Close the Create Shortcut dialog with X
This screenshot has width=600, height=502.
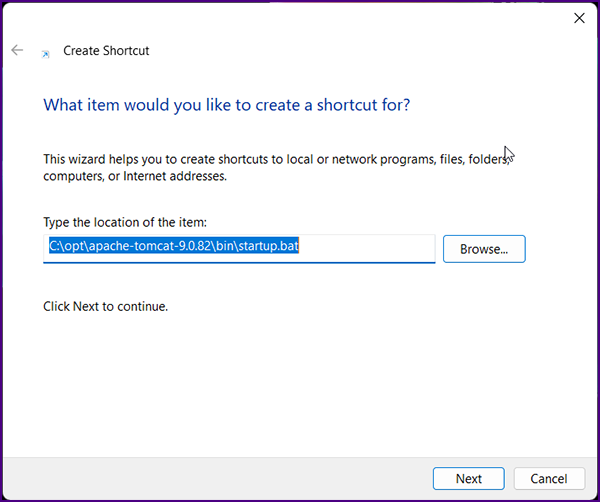click(x=579, y=18)
